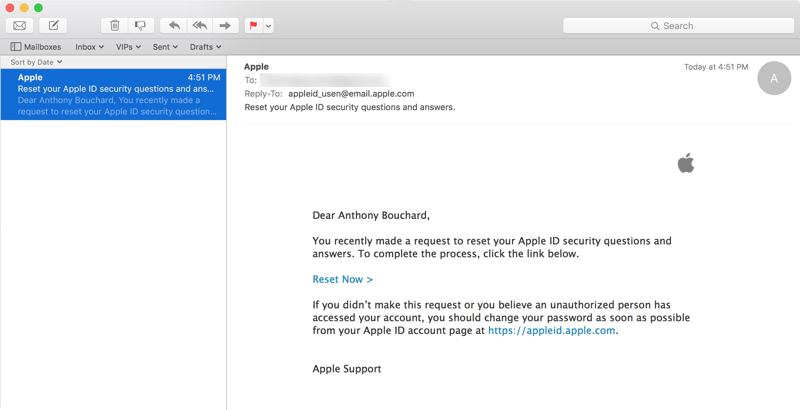Image resolution: width=800 pixels, height=410 pixels.
Task: Click the 'Today at 4:51 PM' timestamp
Action: point(716,67)
